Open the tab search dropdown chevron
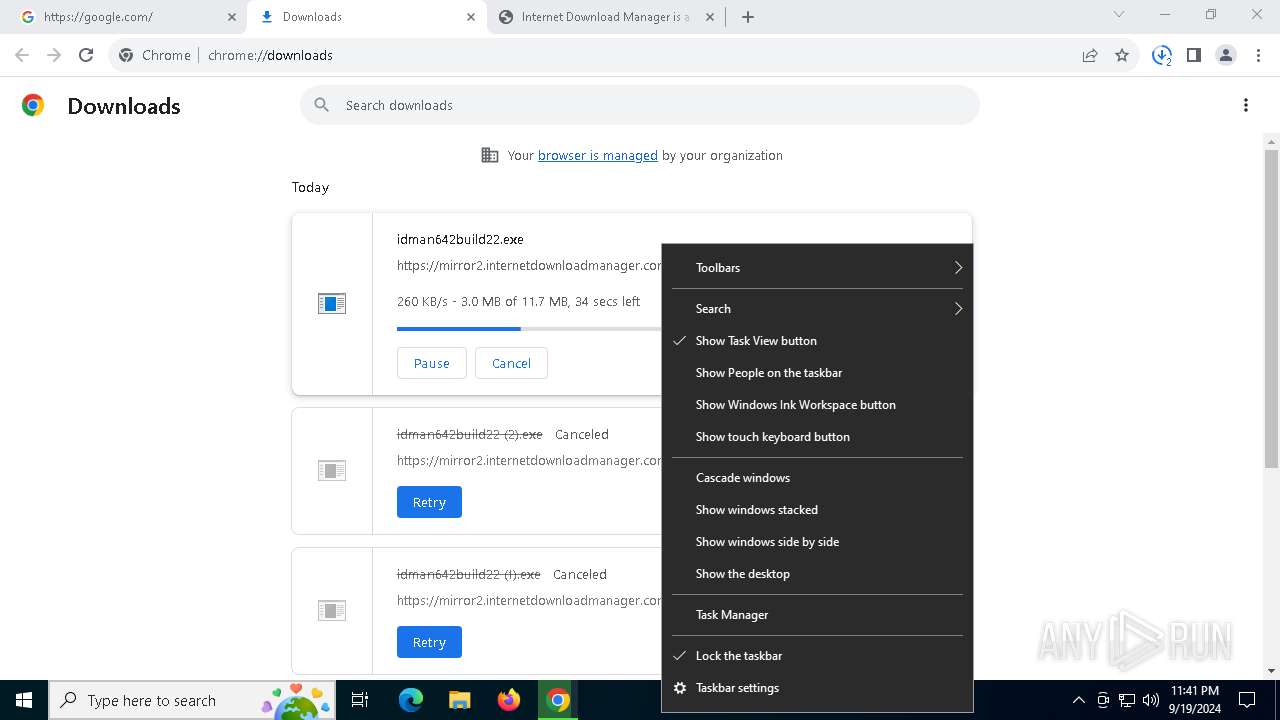 1119,14
